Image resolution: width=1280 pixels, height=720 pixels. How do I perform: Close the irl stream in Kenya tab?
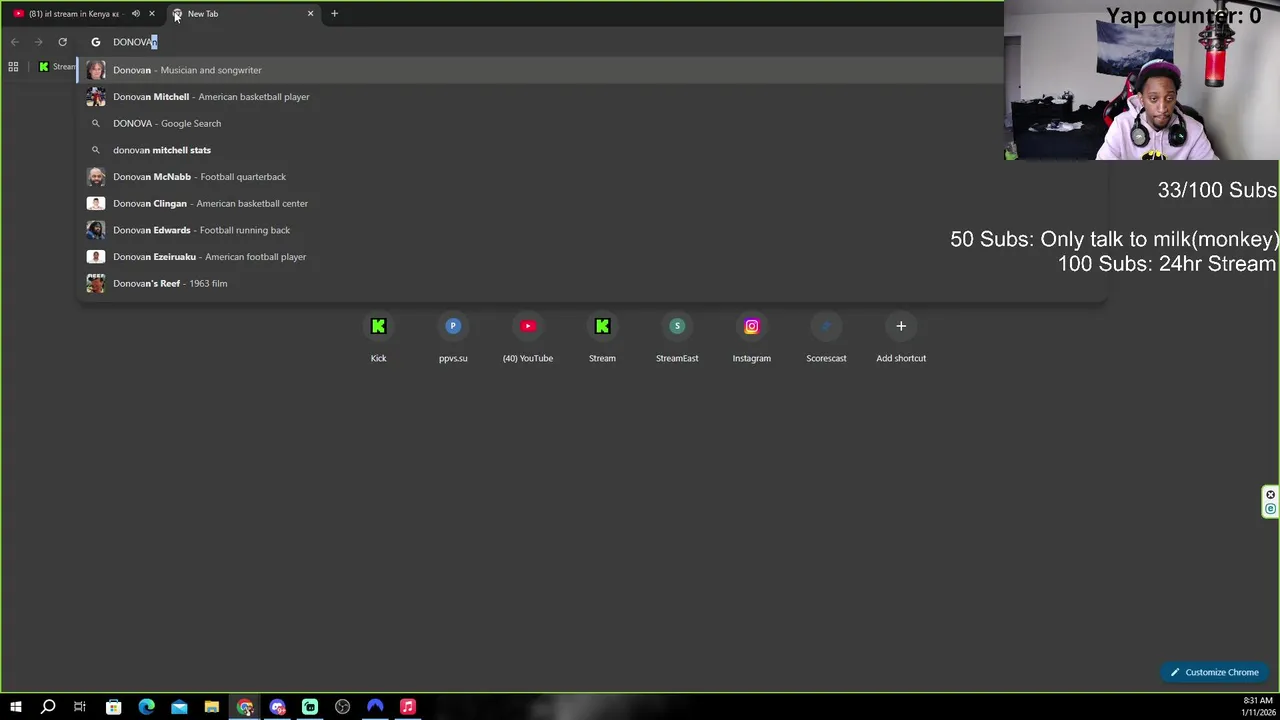tap(152, 14)
